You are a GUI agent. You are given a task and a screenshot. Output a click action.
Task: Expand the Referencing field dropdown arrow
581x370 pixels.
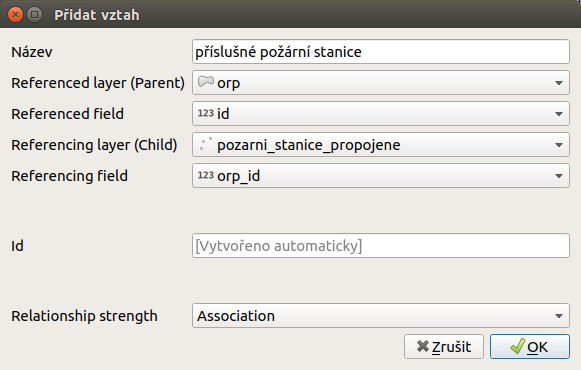click(559, 176)
